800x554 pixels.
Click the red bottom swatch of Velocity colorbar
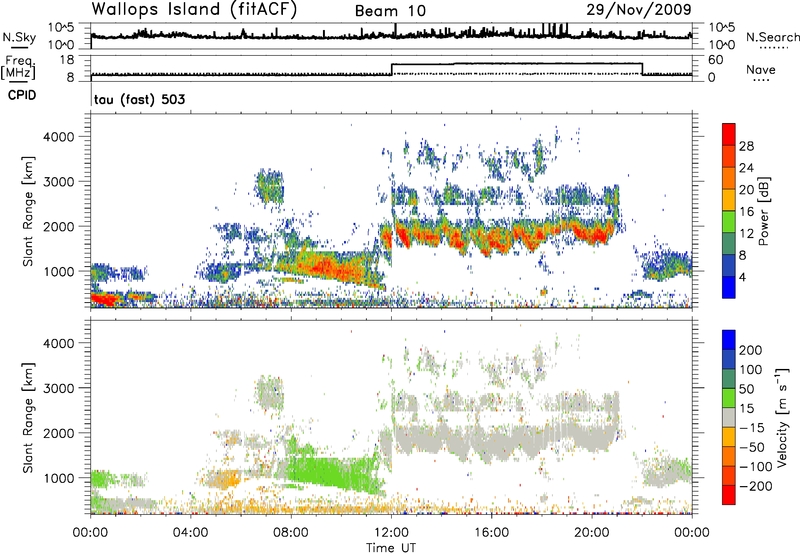729,495
